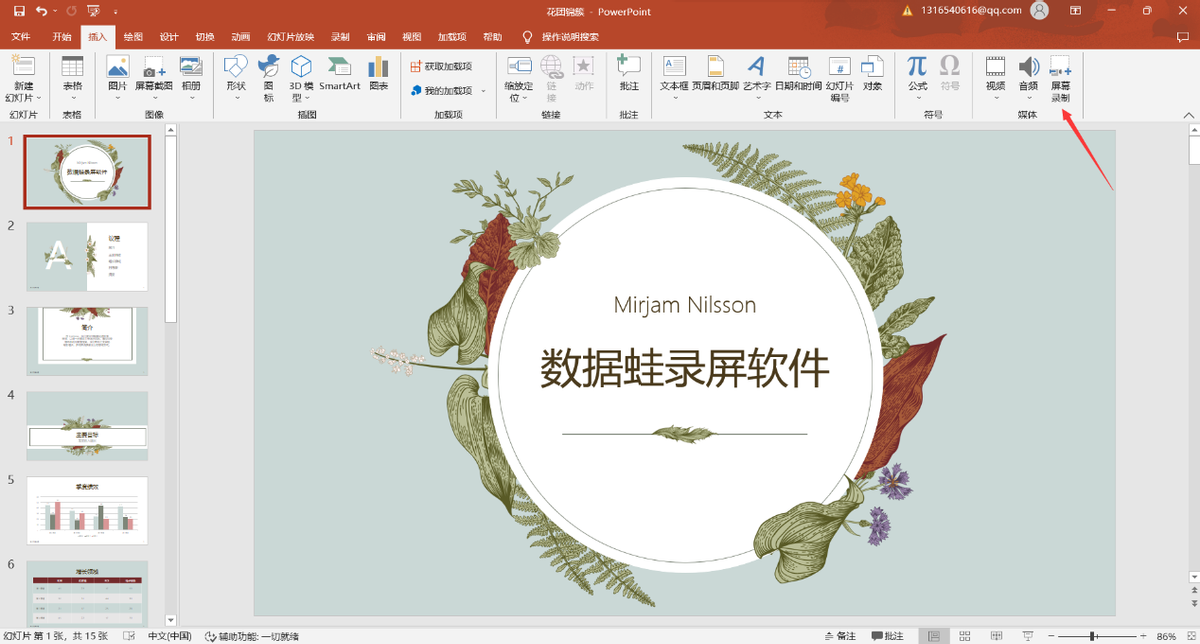
Task: Open 页眉和页脚 header and footer
Action: tap(715, 74)
